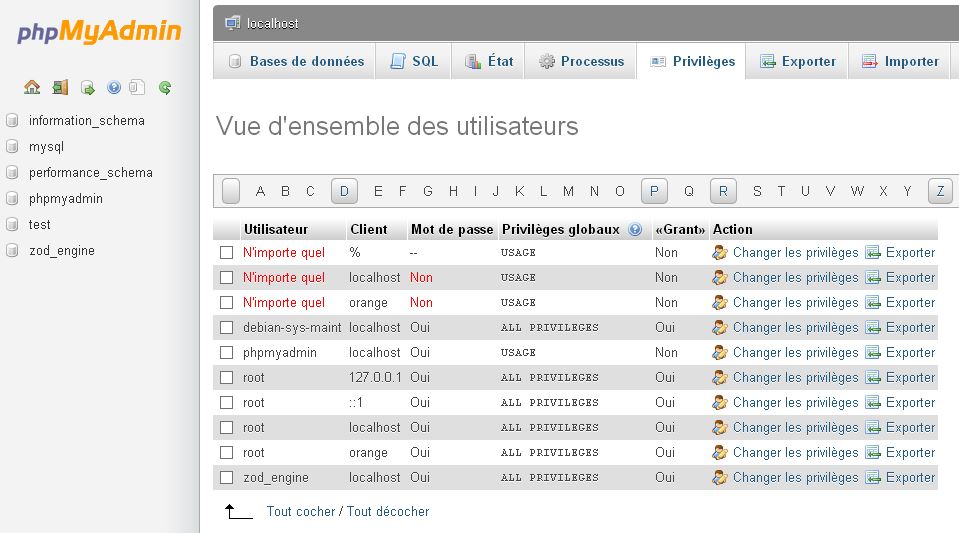Viewport: 959px width, 533px height.
Task: Click the log out door icon
Action: click(x=60, y=88)
